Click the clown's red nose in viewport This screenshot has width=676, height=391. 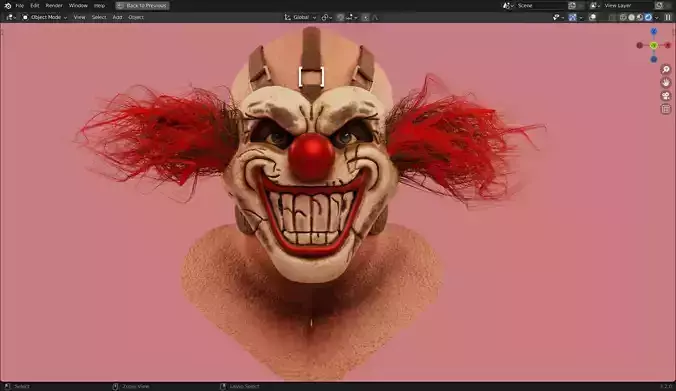pyautogui.click(x=311, y=156)
